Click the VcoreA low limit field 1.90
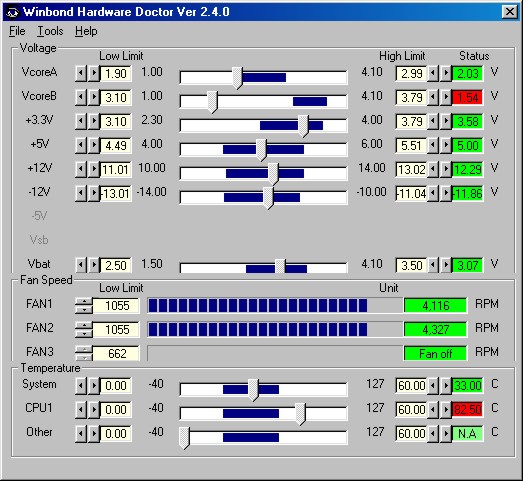The width and height of the screenshot is (523, 481). click(x=116, y=73)
